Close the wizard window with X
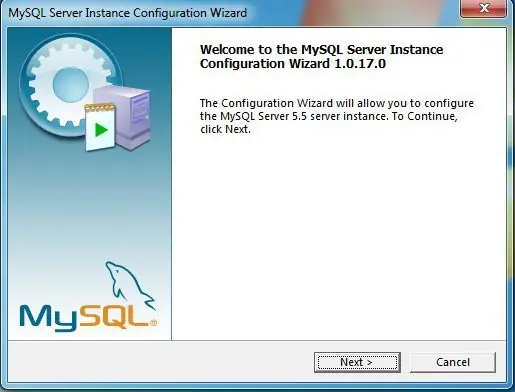515x392 pixels. [484, 8]
